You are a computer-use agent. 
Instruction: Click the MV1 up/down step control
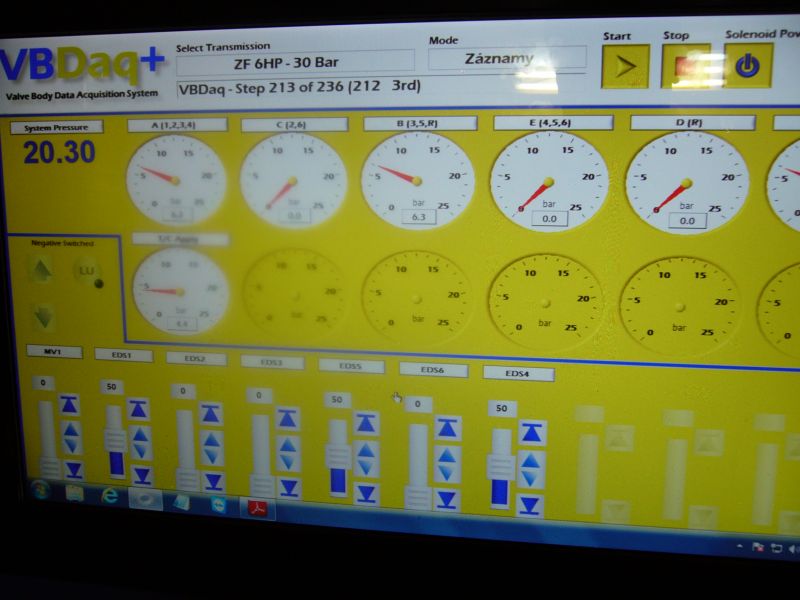(x=71, y=437)
